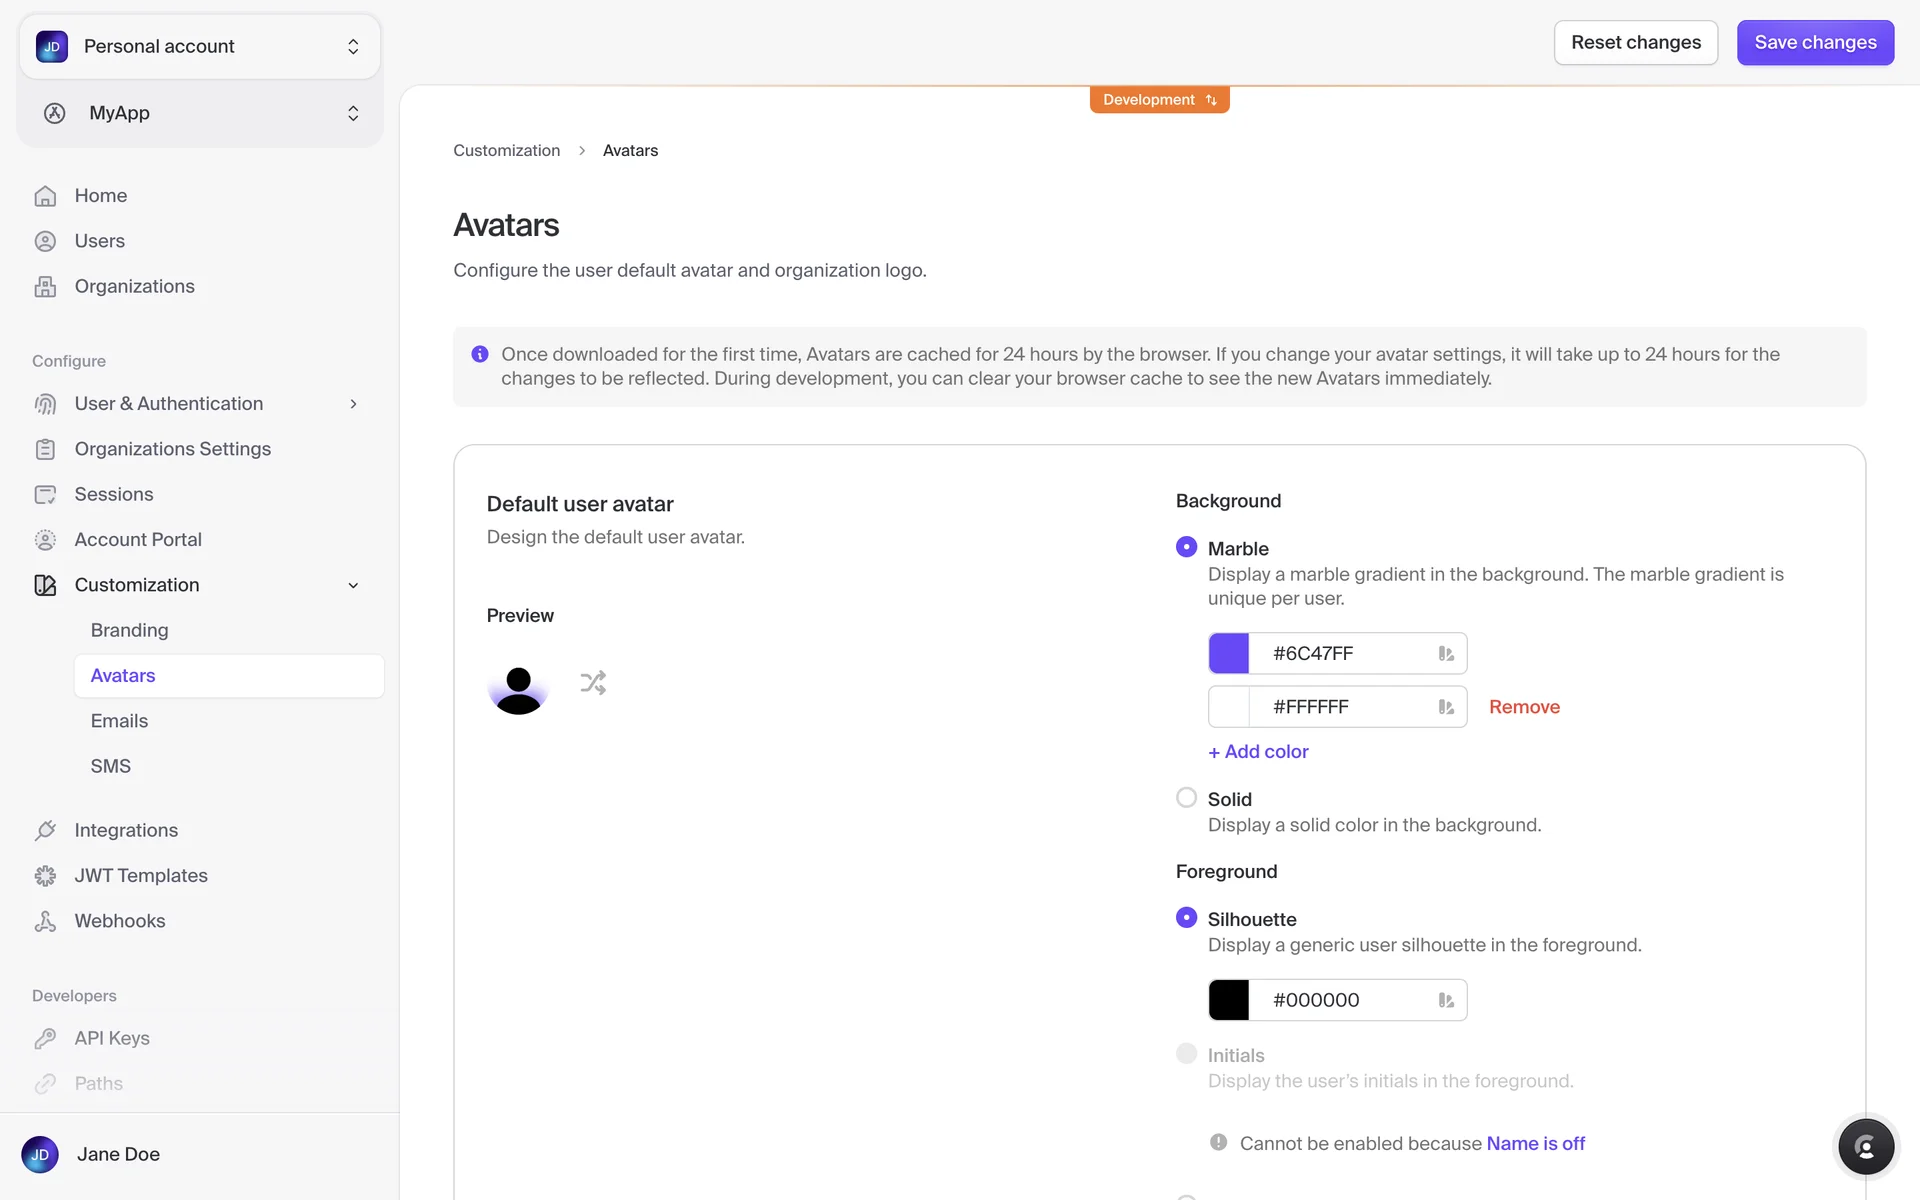Expand User & Authentication submenu
The height and width of the screenshot is (1200, 1920).
click(353, 404)
